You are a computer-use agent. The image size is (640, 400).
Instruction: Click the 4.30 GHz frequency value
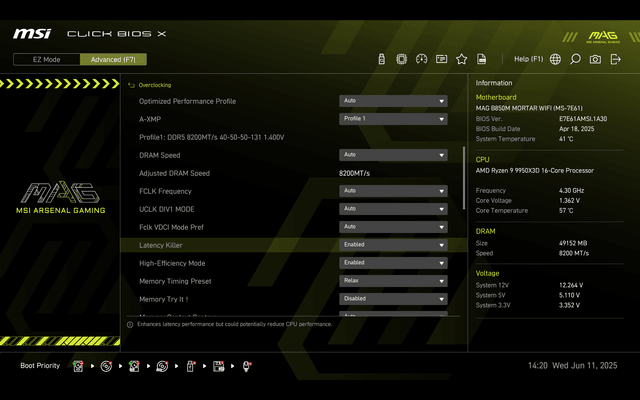571,191
